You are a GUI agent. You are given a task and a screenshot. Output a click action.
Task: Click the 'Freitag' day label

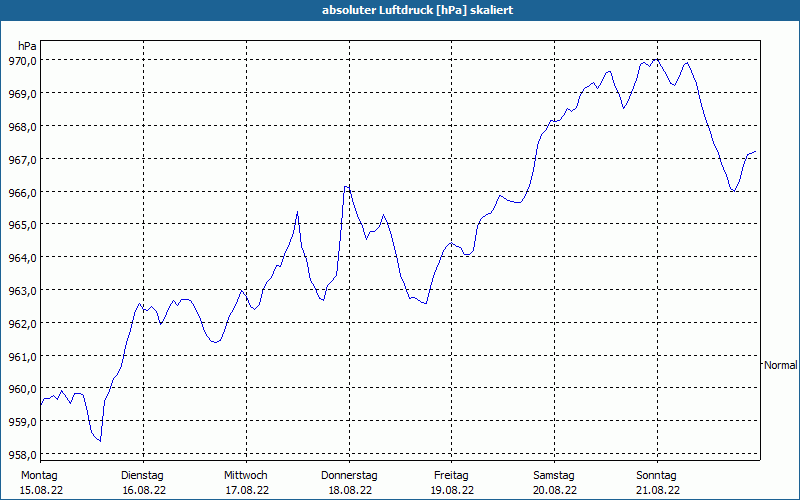451,476
